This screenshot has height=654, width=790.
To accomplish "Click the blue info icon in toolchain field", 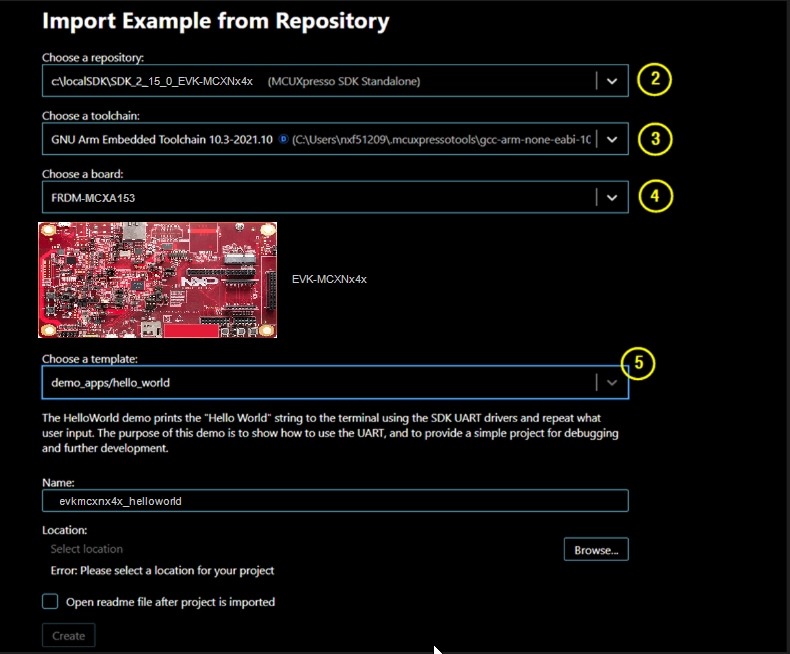I will click(284, 140).
